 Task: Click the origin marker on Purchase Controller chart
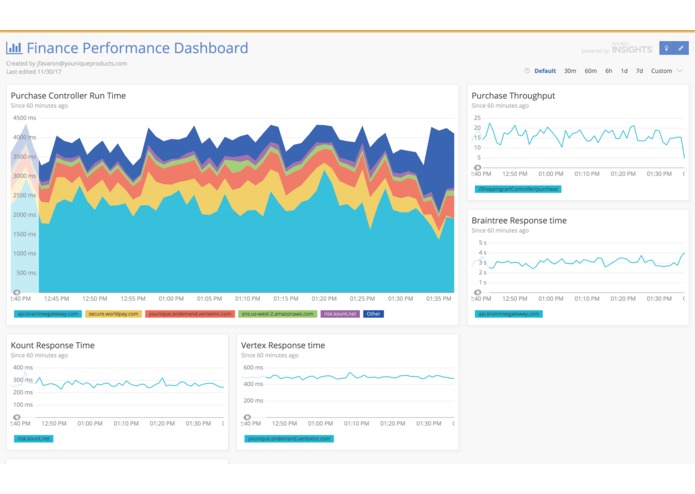pyautogui.click(x=17, y=292)
